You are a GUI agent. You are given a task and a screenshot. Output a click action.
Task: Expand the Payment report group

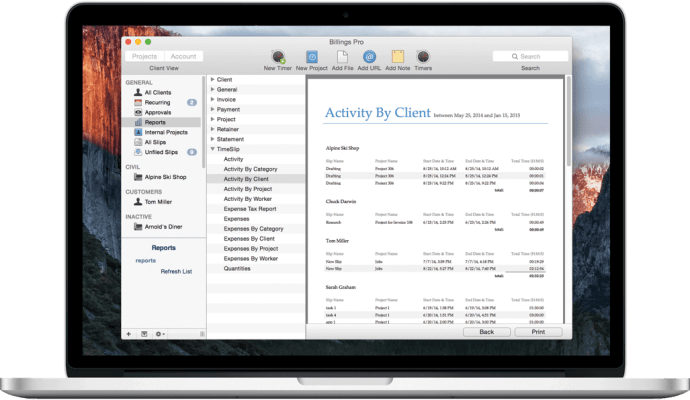[212, 109]
